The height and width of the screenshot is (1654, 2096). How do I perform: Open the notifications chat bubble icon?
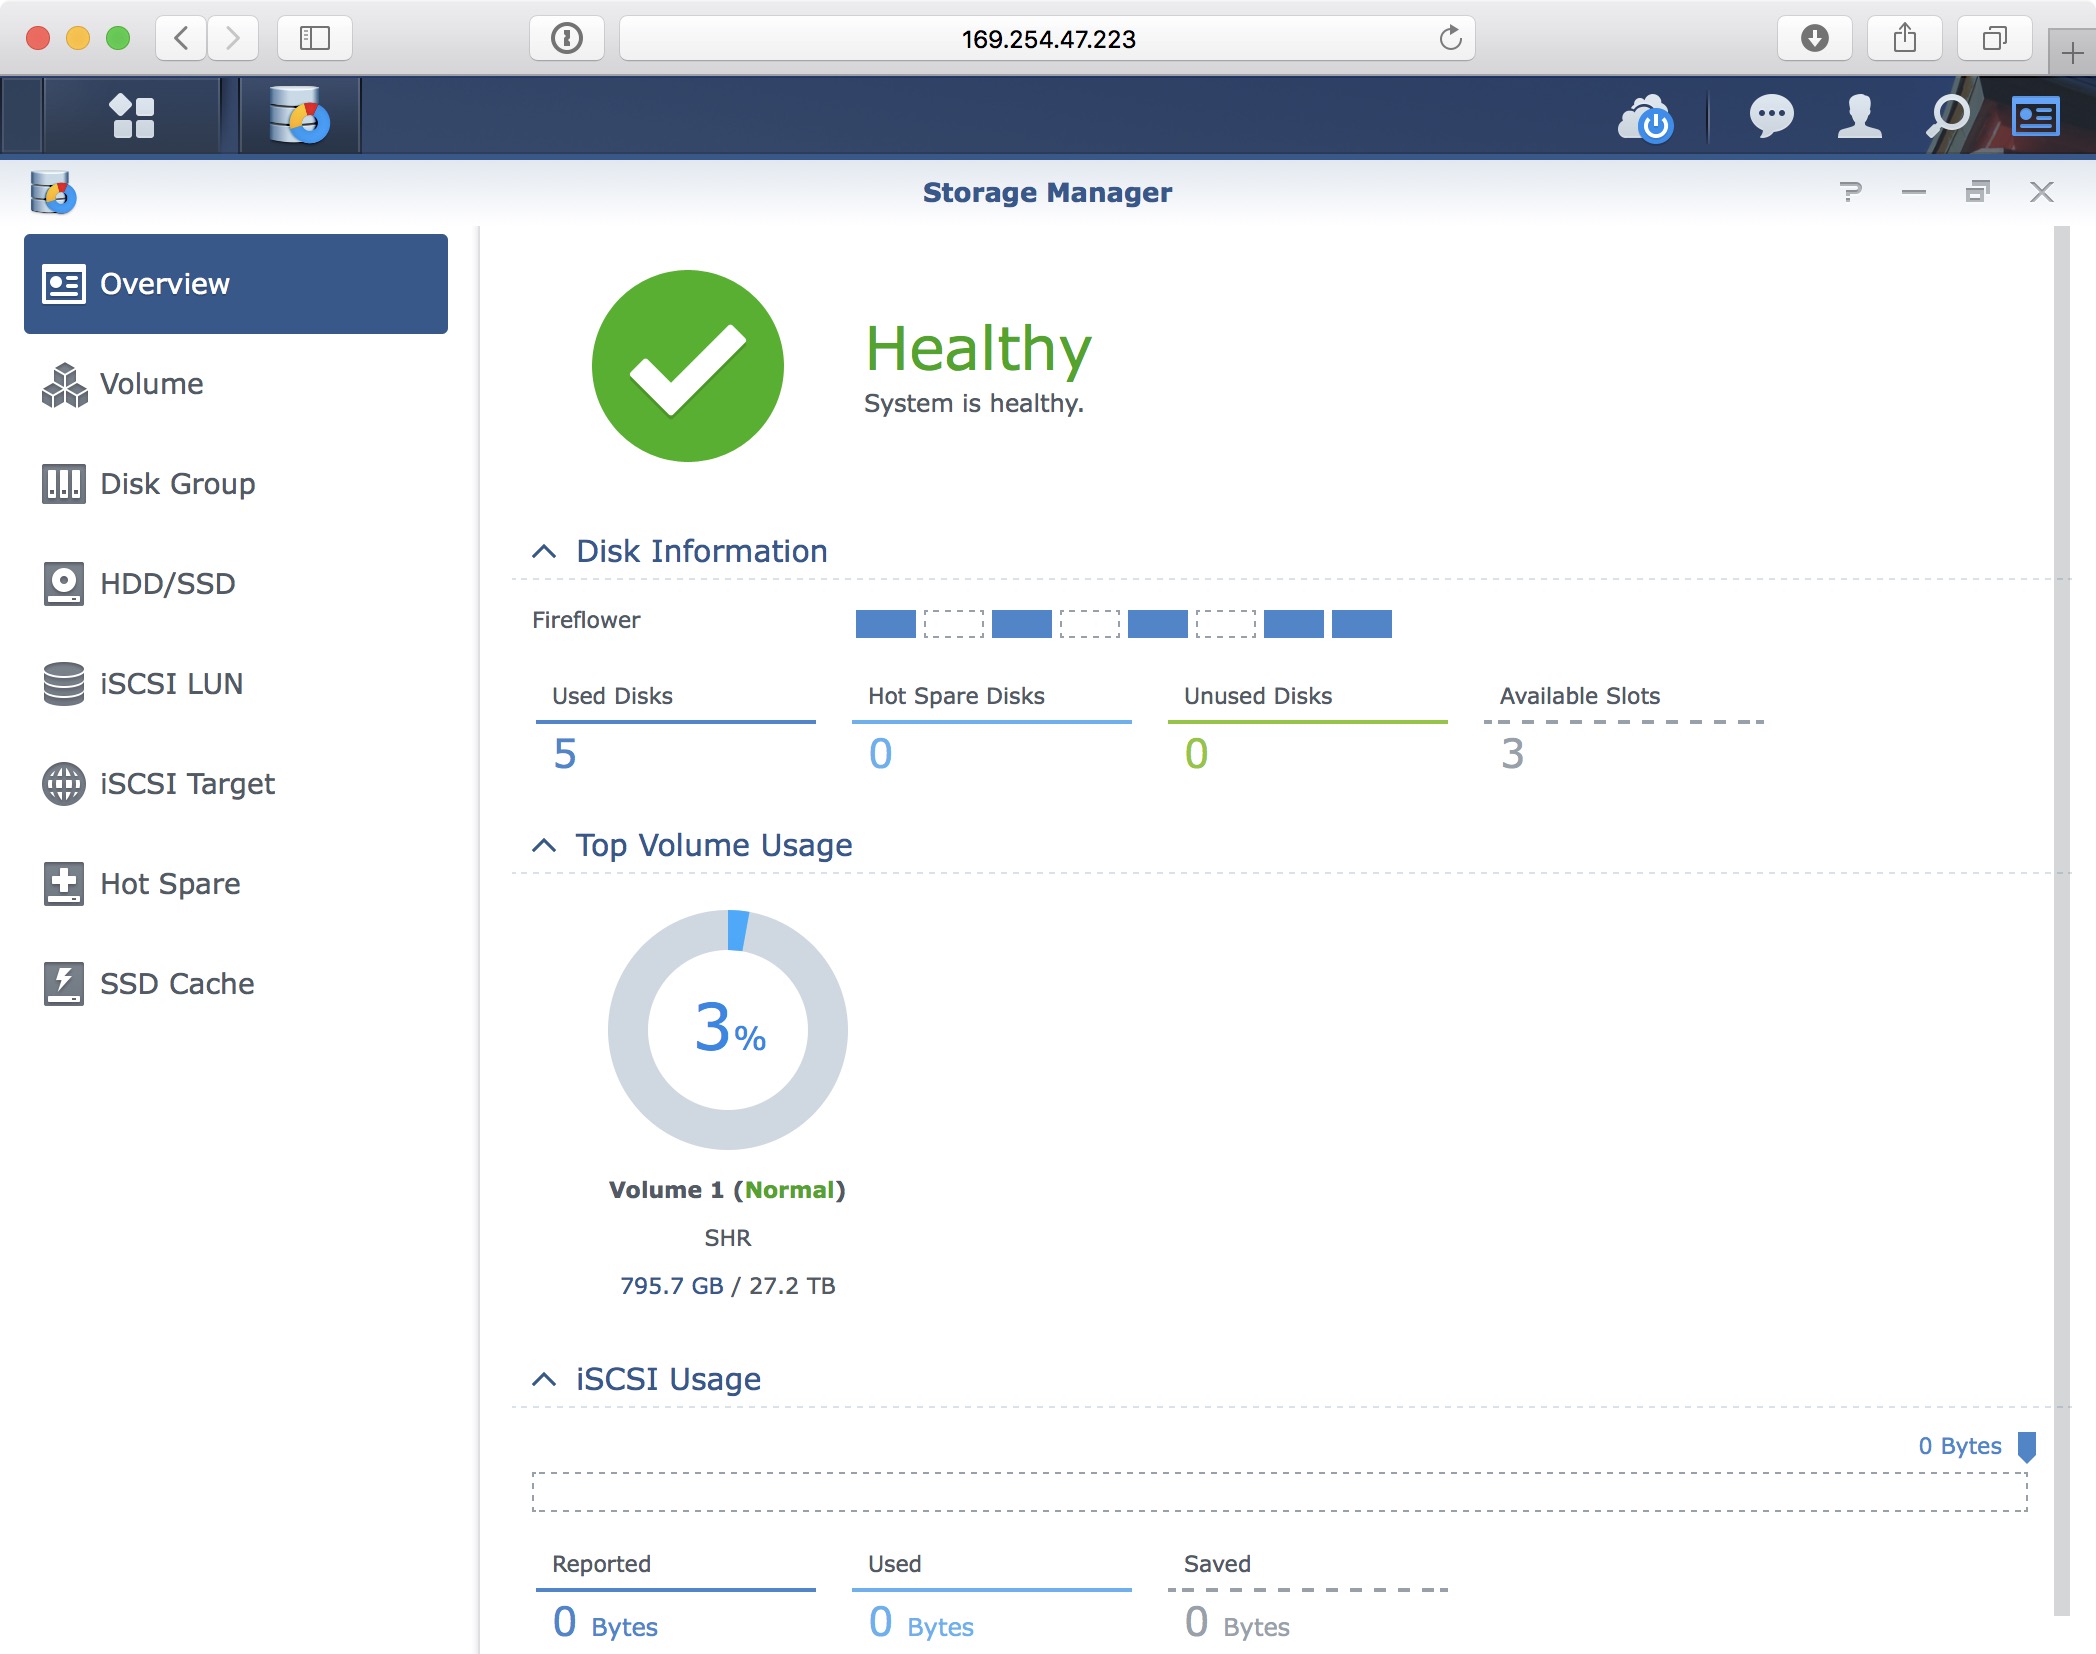coord(1771,117)
